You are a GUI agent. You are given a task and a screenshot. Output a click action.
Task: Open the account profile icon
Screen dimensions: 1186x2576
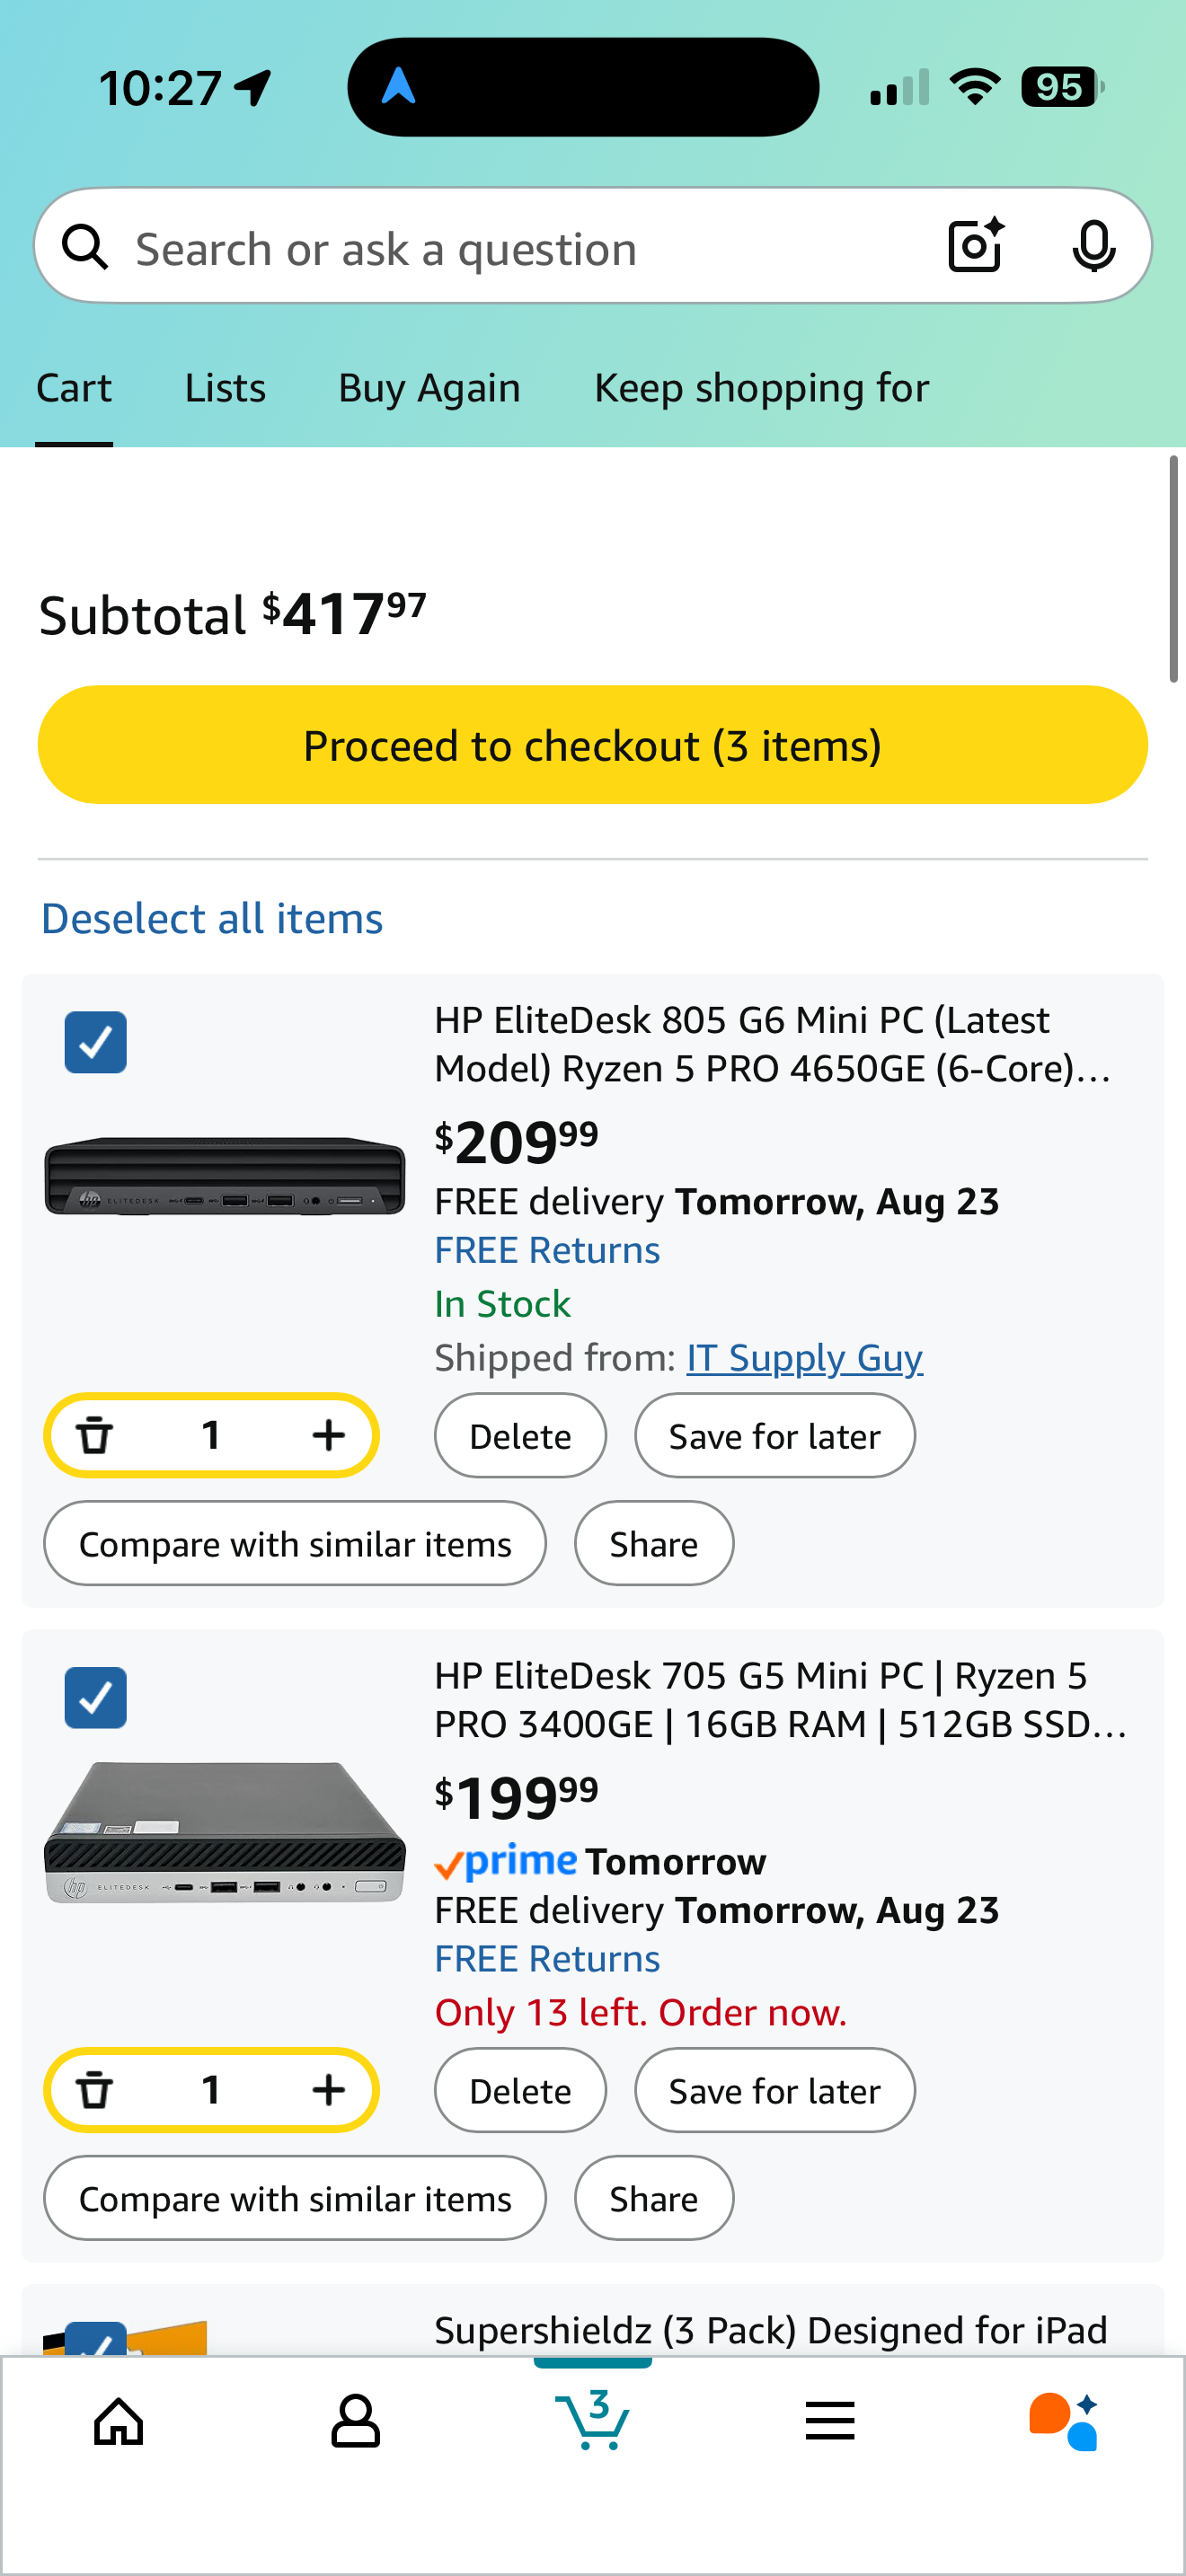[x=356, y=2421]
